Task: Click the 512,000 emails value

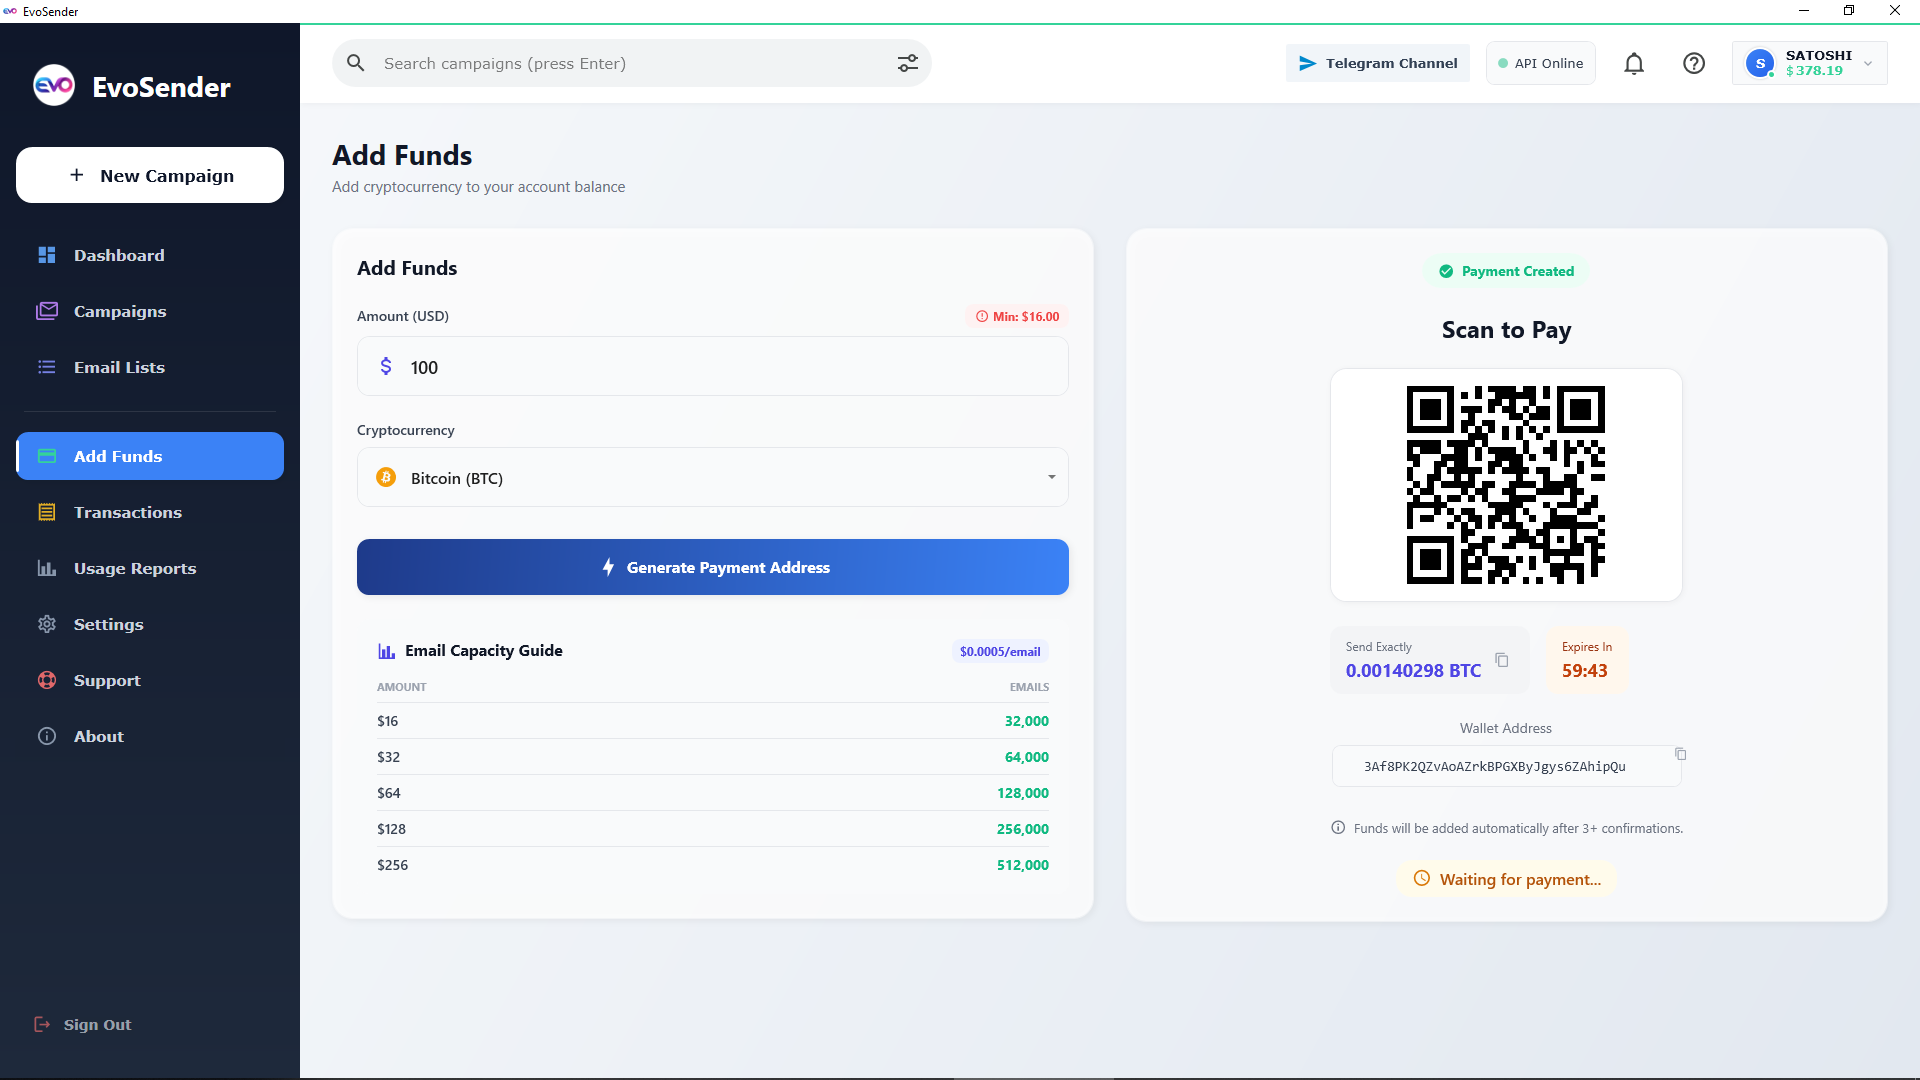Action: click(1023, 865)
